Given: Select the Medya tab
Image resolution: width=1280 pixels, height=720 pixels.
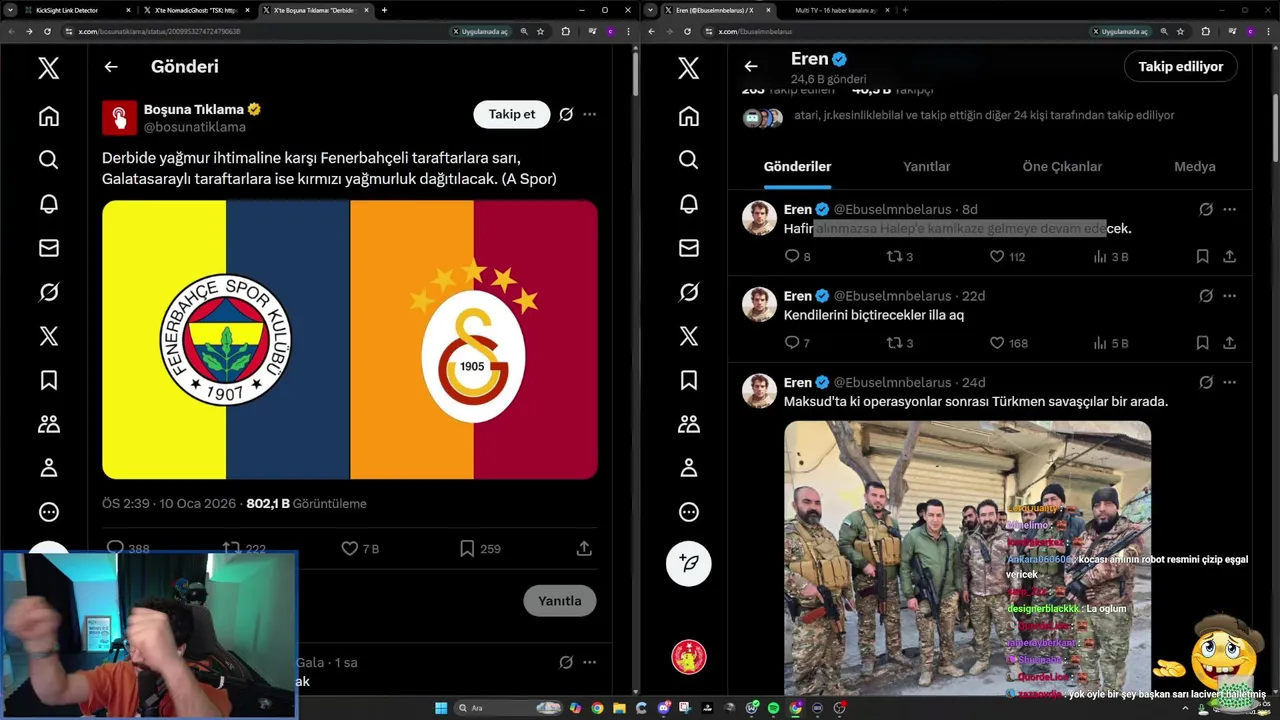Looking at the screenshot, I should pyautogui.click(x=1195, y=167).
